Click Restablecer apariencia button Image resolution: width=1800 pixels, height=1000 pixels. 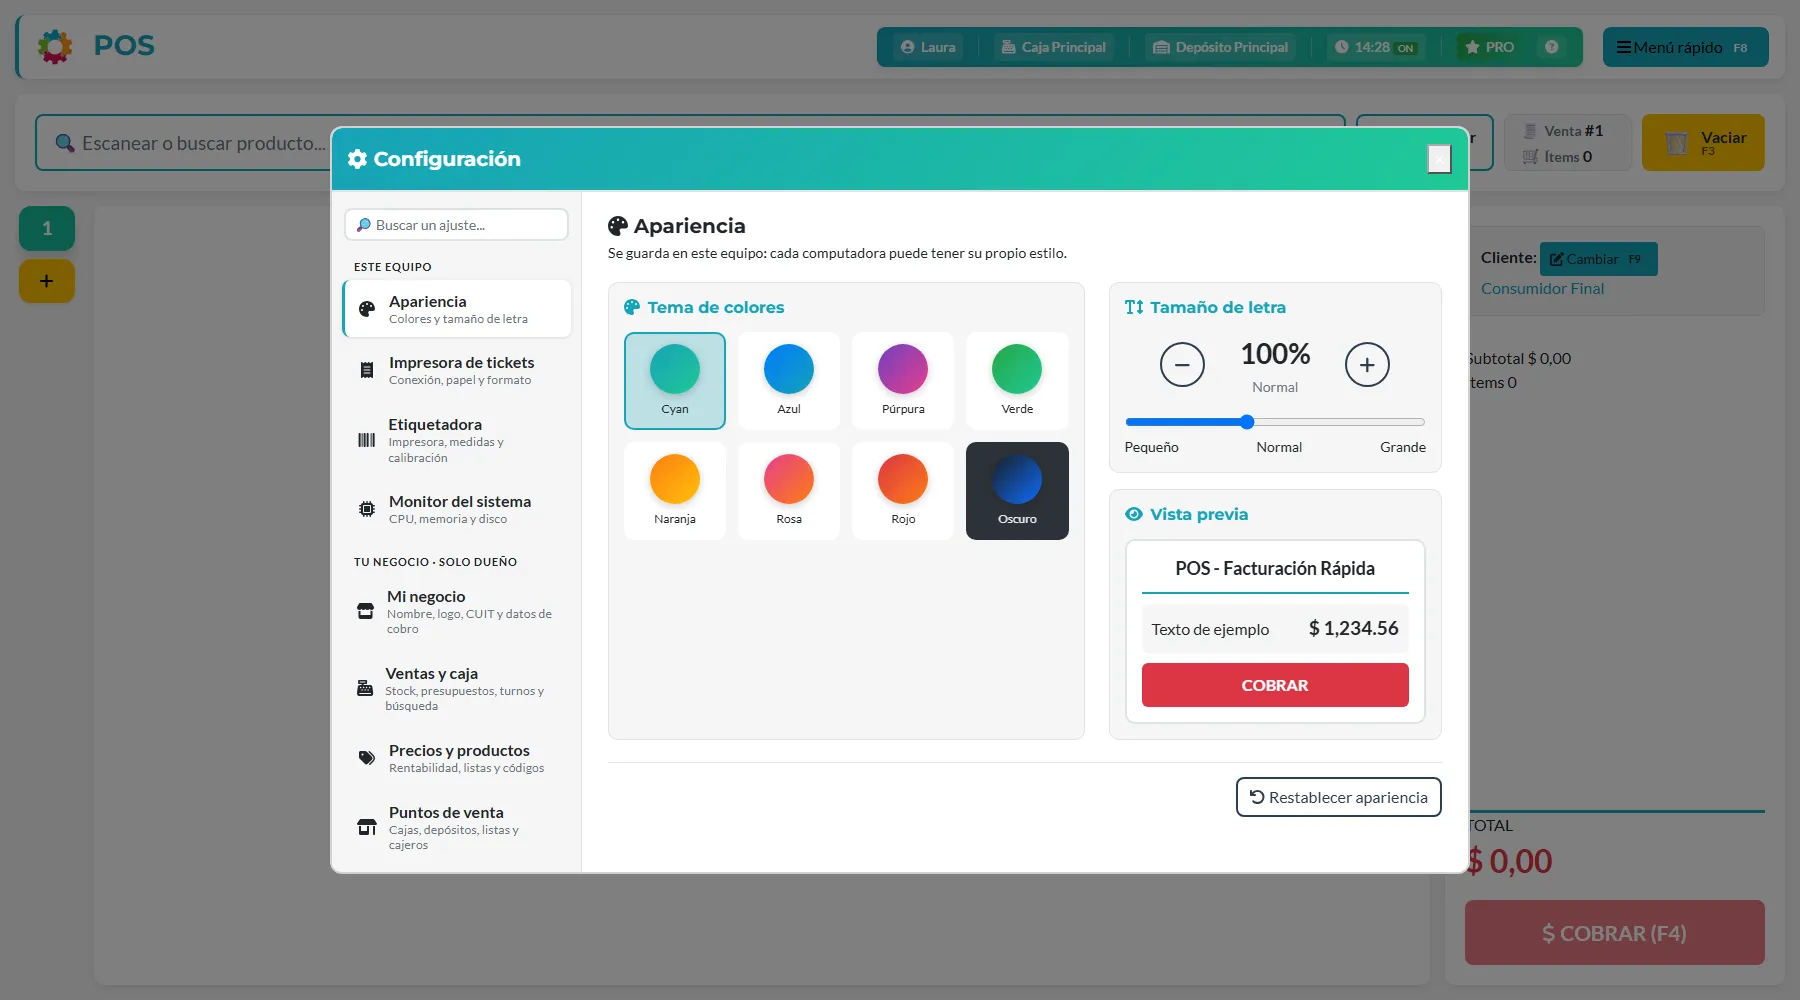[x=1338, y=797]
